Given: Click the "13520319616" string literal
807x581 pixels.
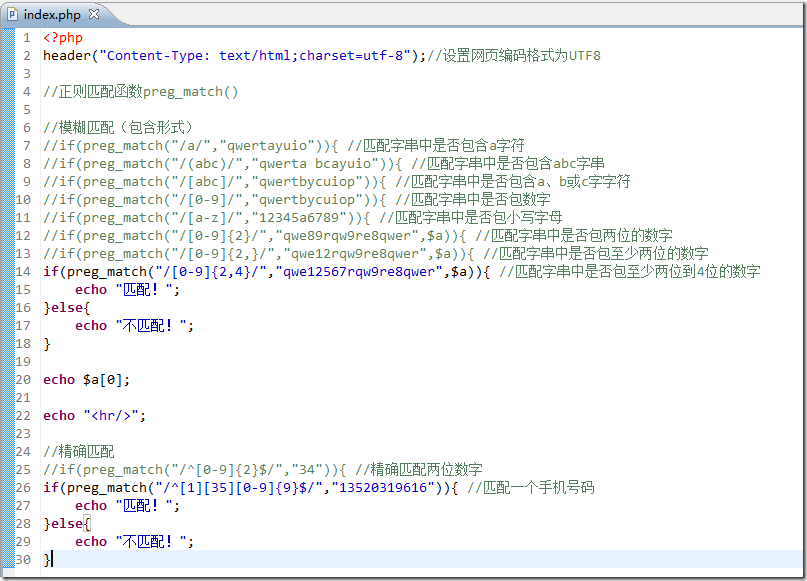Looking at the screenshot, I should pyautogui.click(x=383, y=487).
